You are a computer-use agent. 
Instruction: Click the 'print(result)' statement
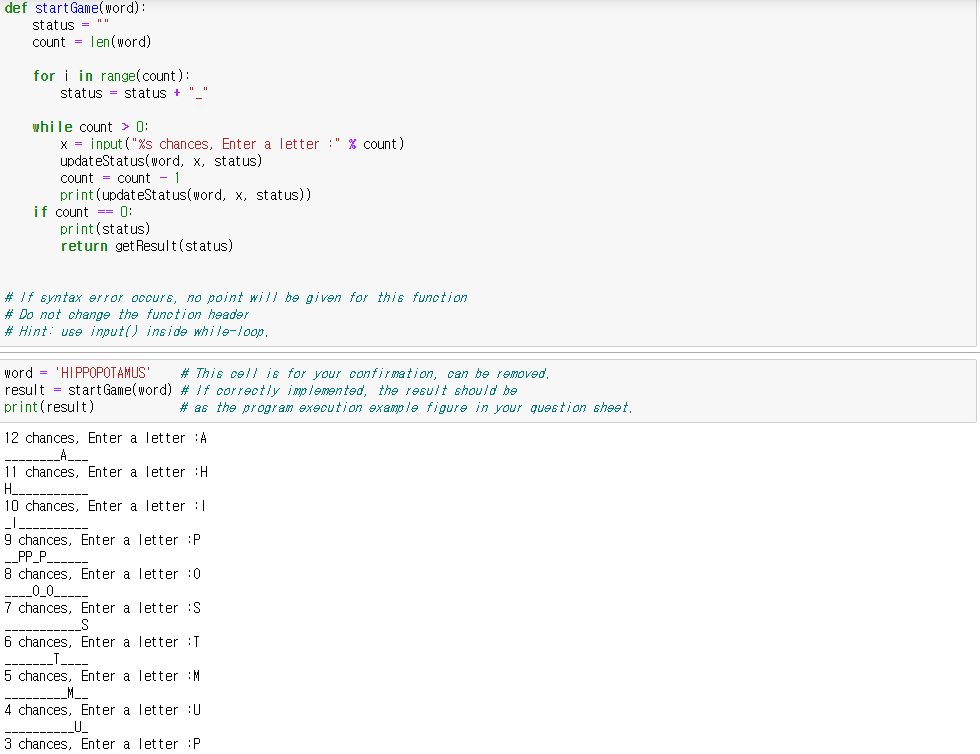[x=49, y=407]
